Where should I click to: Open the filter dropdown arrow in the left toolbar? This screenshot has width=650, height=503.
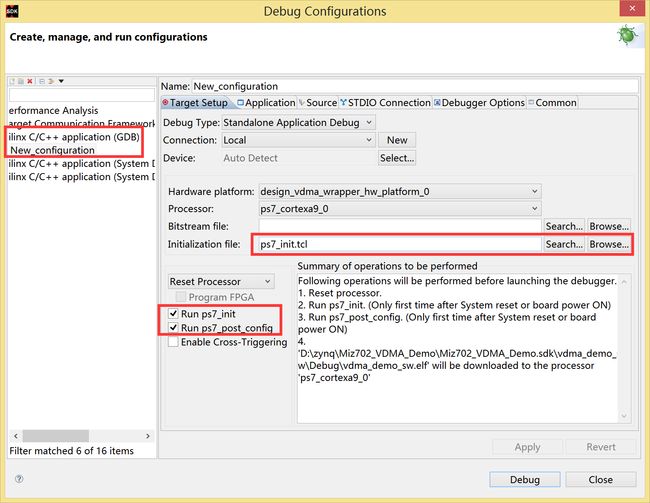[x=61, y=81]
